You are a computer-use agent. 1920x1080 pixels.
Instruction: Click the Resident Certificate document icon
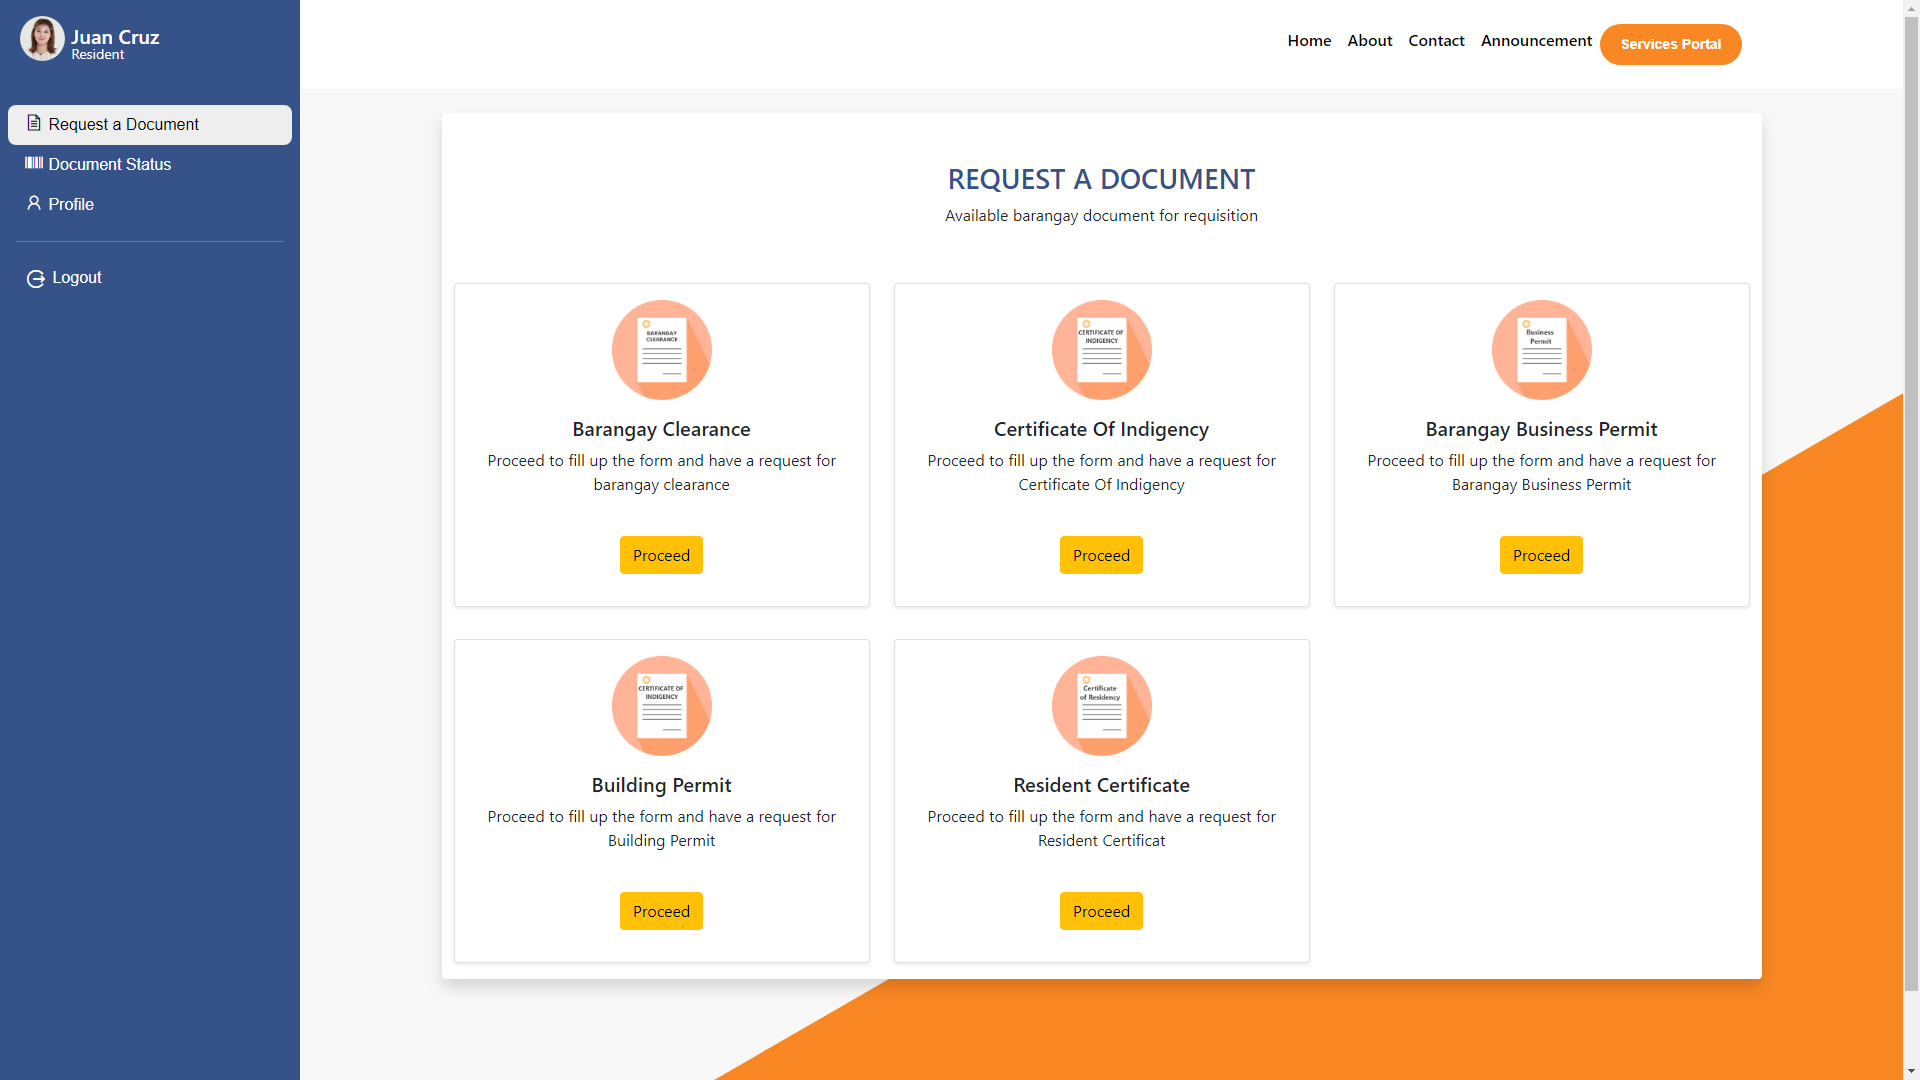(1101, 705)
